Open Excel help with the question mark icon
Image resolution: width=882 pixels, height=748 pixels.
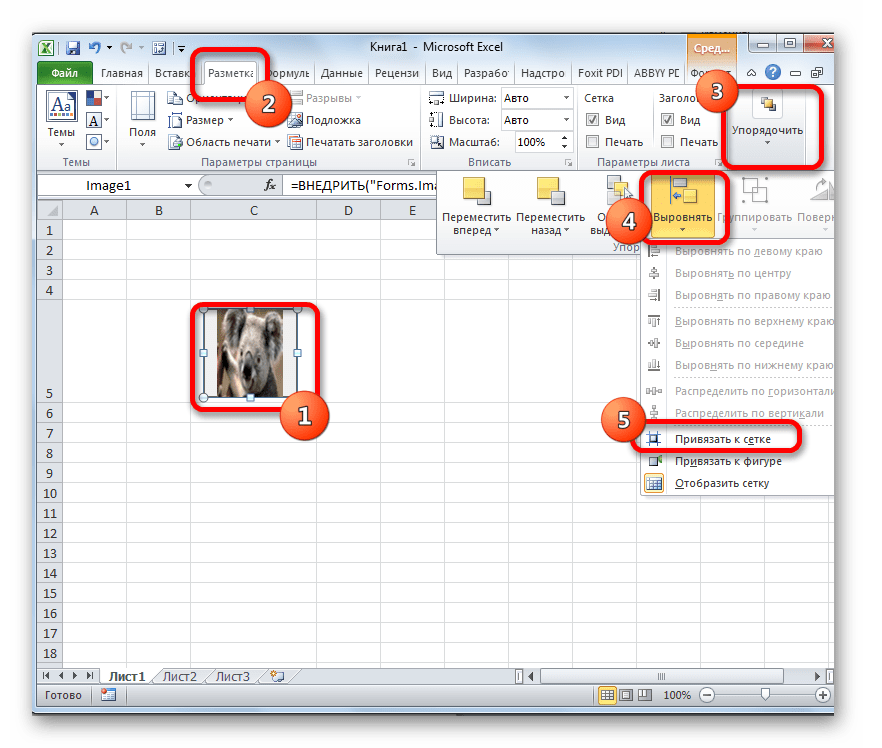point(773,73)
